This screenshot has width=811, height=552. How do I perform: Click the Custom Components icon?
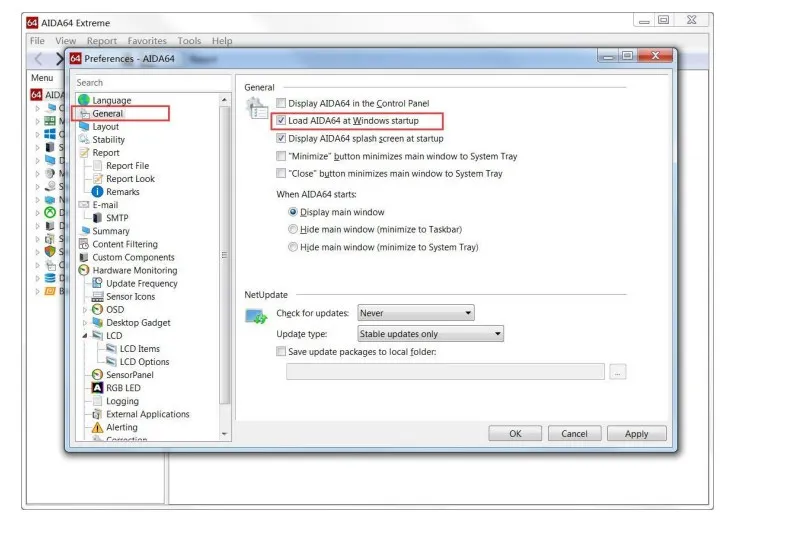pyautogui.click(x=84, y=257)
